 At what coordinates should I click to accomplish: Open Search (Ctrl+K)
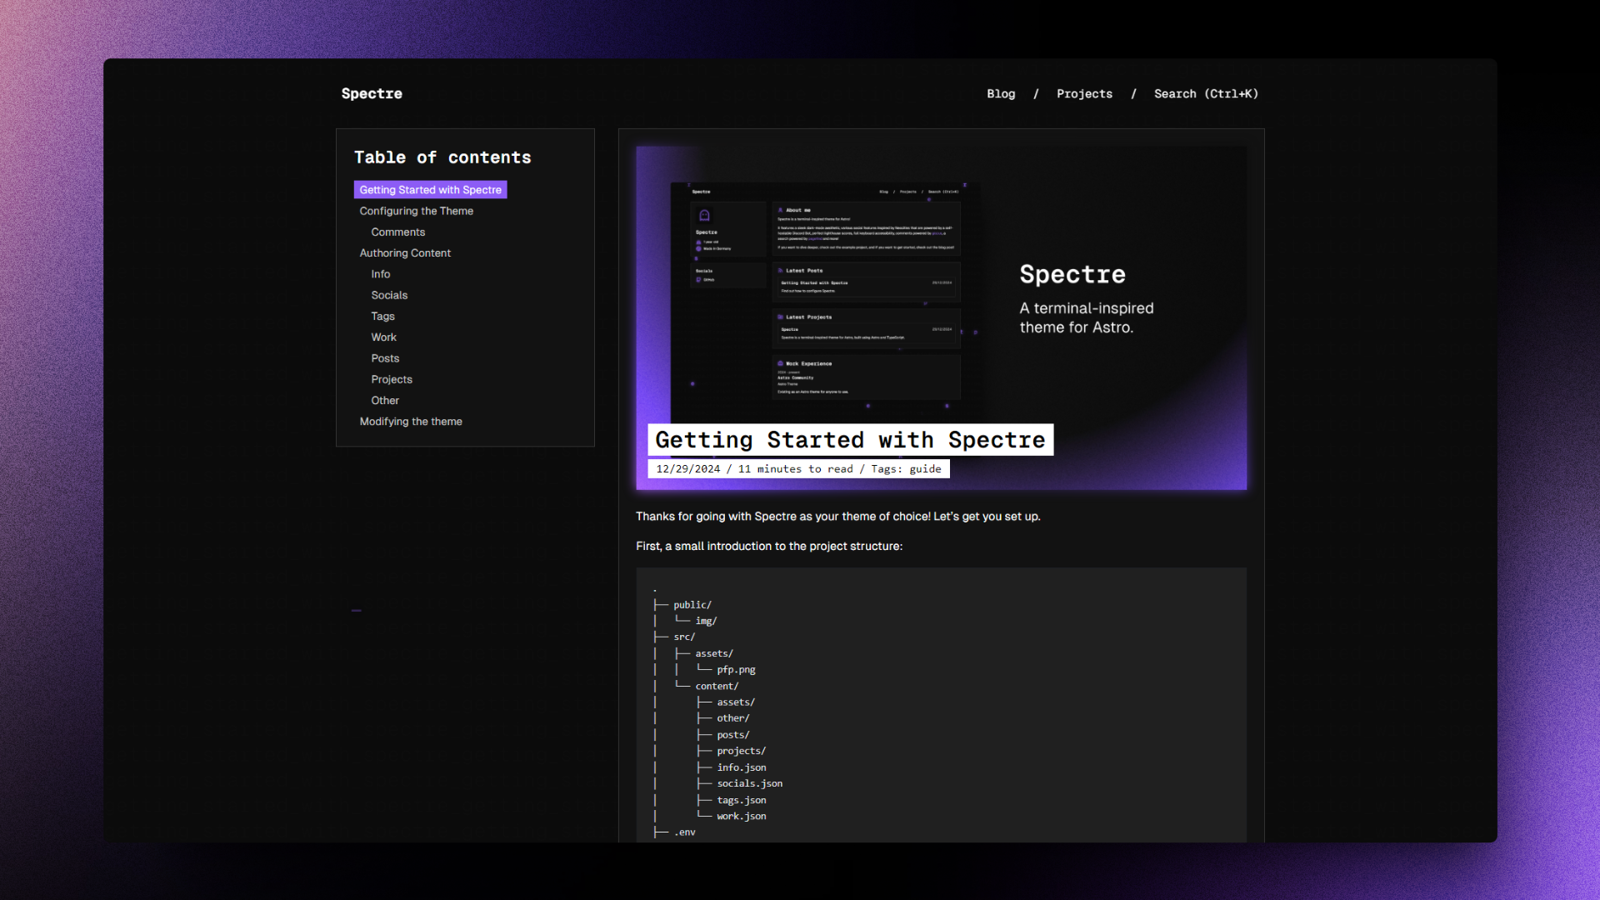coord(1206,94)
